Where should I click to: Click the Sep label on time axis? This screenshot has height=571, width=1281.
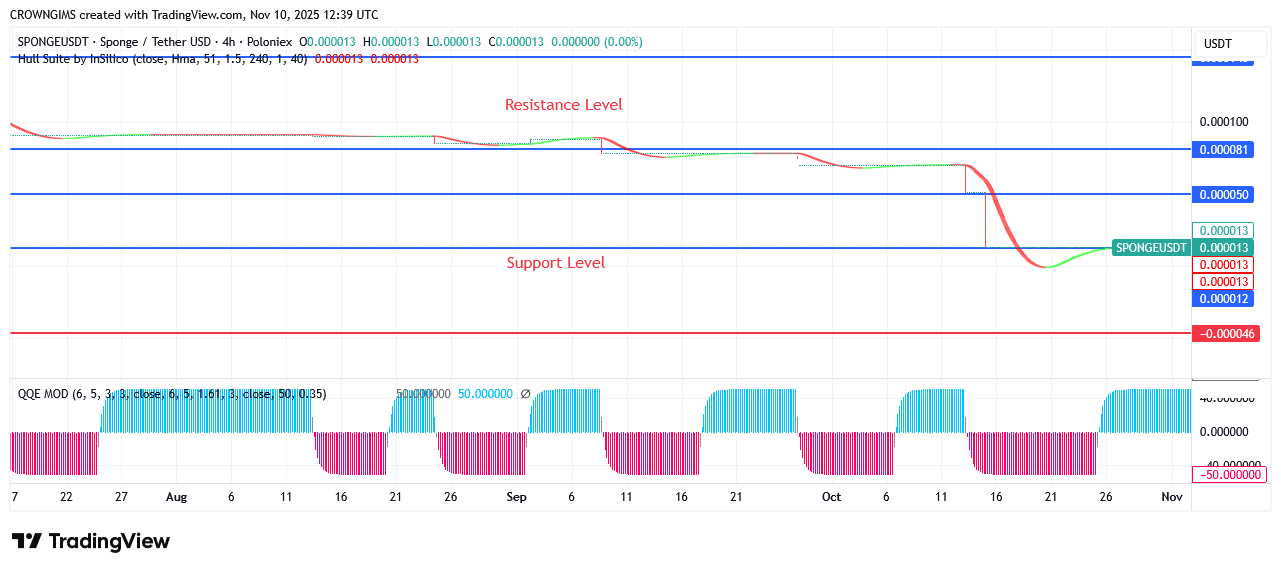516,497
